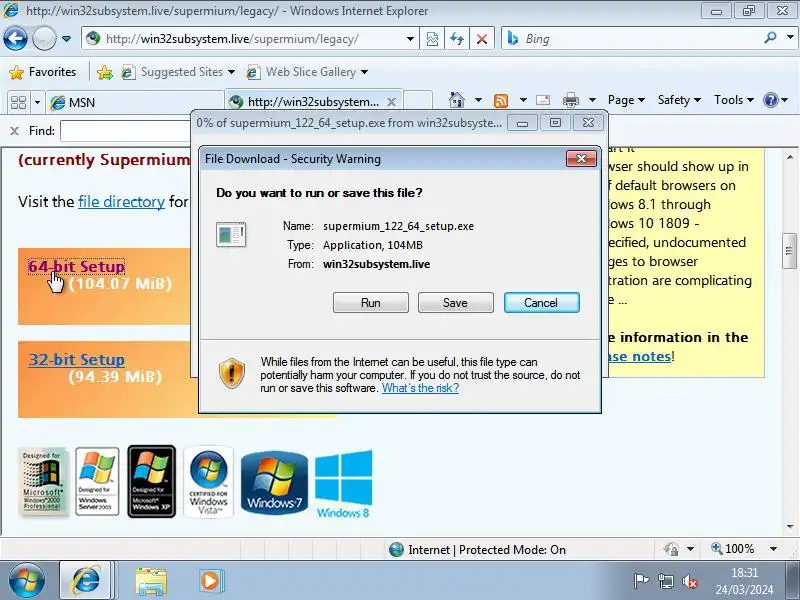Click the file directory link
The image size is (800, 600).
pyautogui.click(x=121, y=202)
